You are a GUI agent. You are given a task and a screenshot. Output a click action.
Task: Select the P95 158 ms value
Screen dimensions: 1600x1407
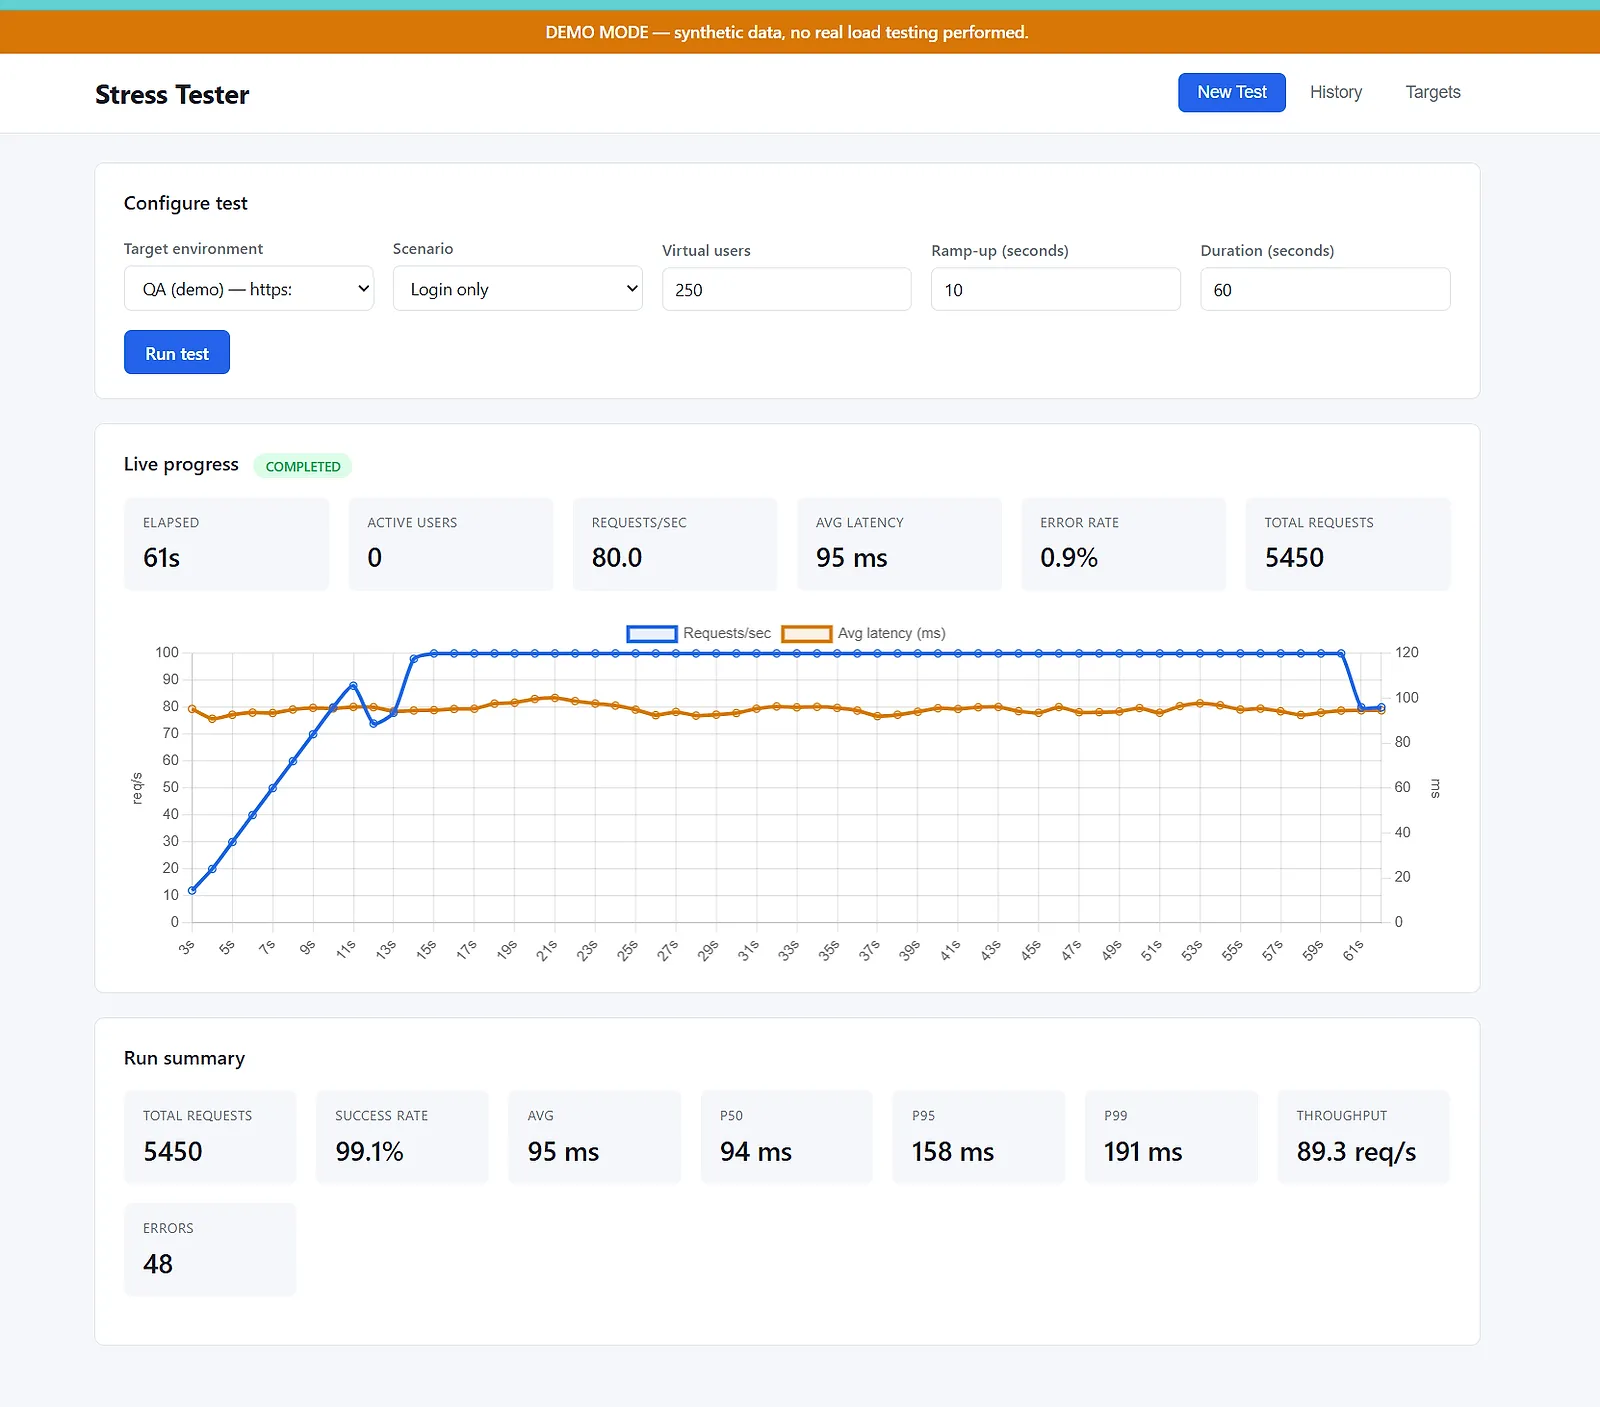pos(953,1152)
